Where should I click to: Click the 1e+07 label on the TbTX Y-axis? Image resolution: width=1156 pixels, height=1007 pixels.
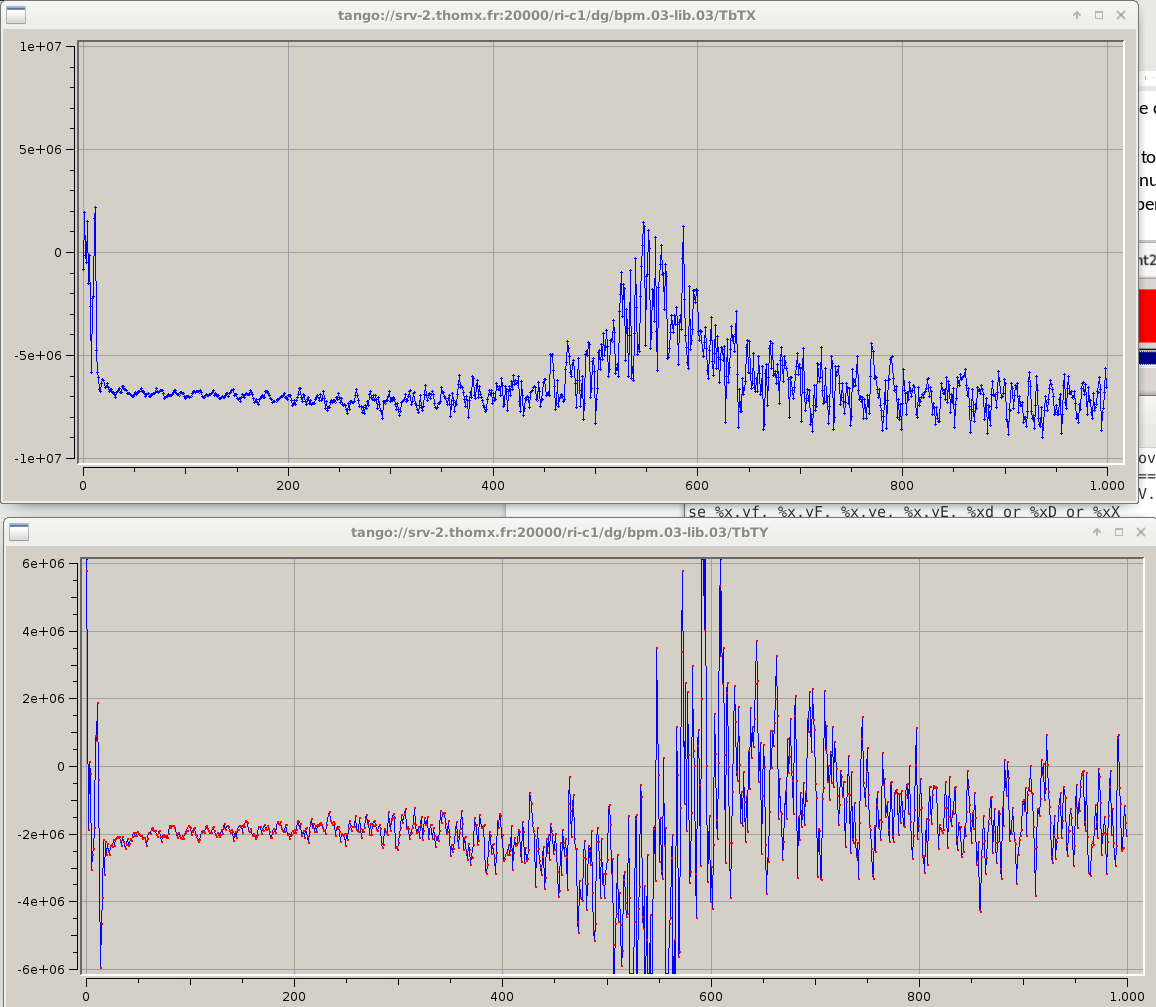point(42,46)
